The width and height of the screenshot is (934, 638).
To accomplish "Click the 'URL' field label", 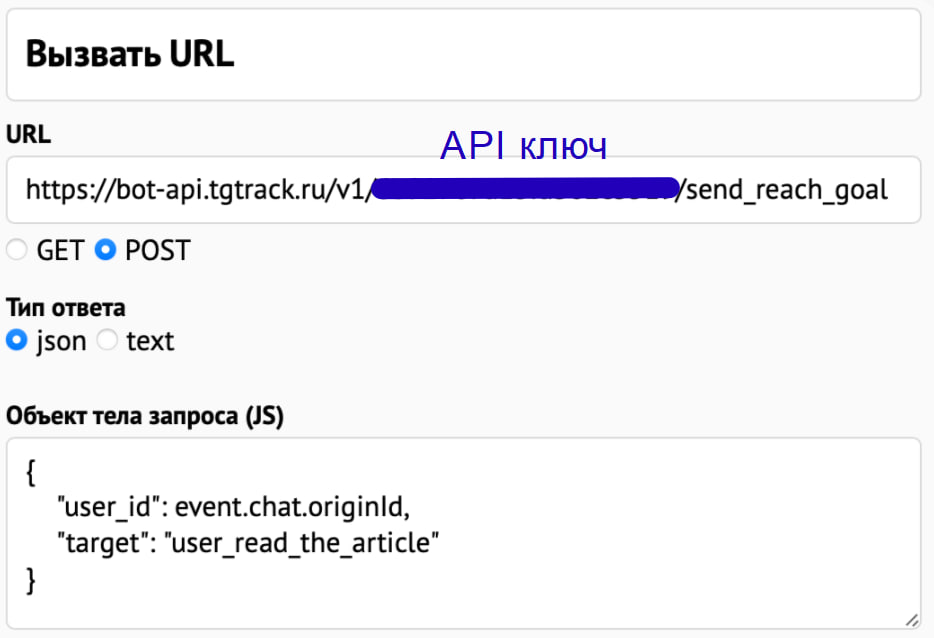I will coord(28,133).
